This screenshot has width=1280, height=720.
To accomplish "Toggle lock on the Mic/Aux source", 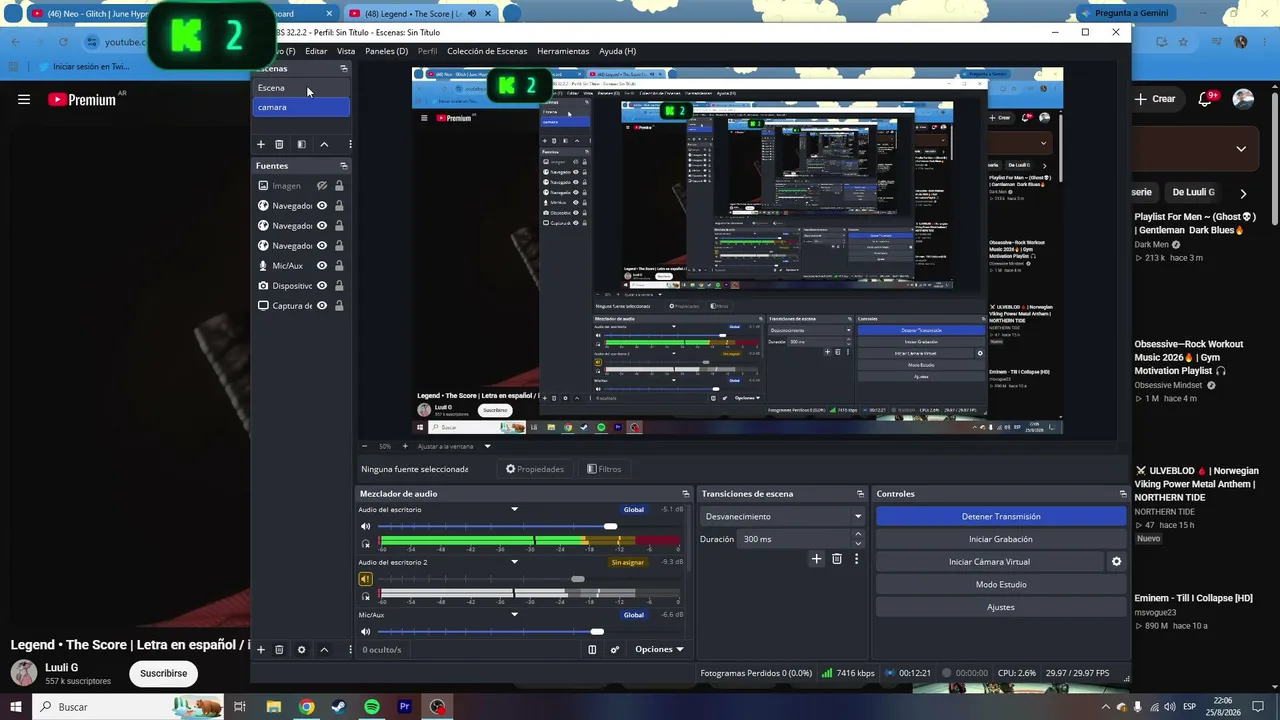I will click(339, 266).
